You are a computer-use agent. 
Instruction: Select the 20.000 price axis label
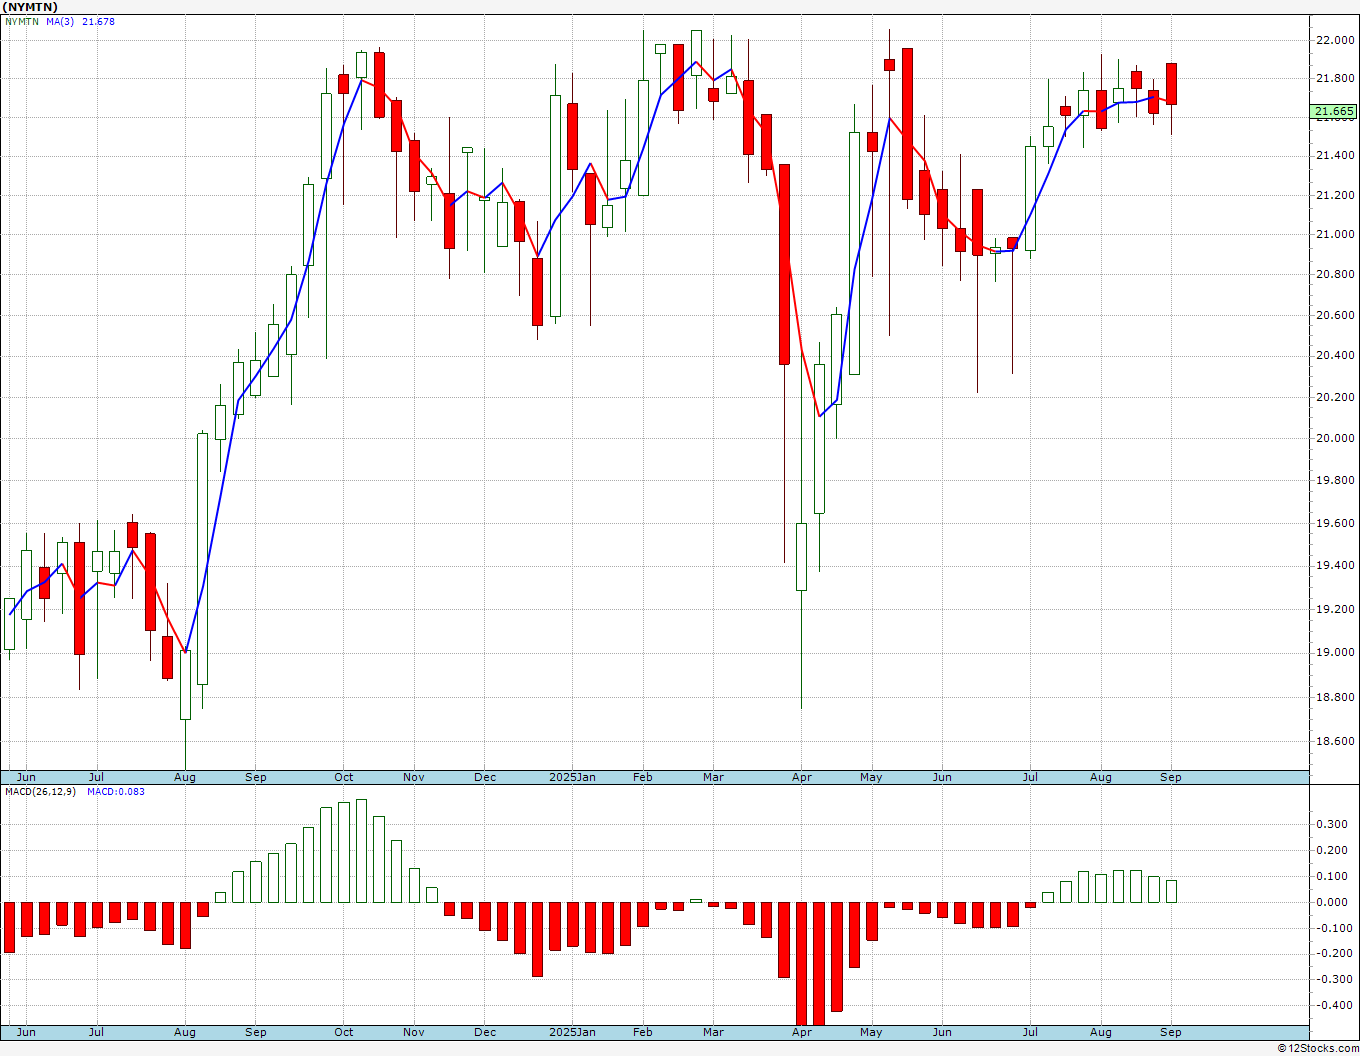pos(1335,438)
